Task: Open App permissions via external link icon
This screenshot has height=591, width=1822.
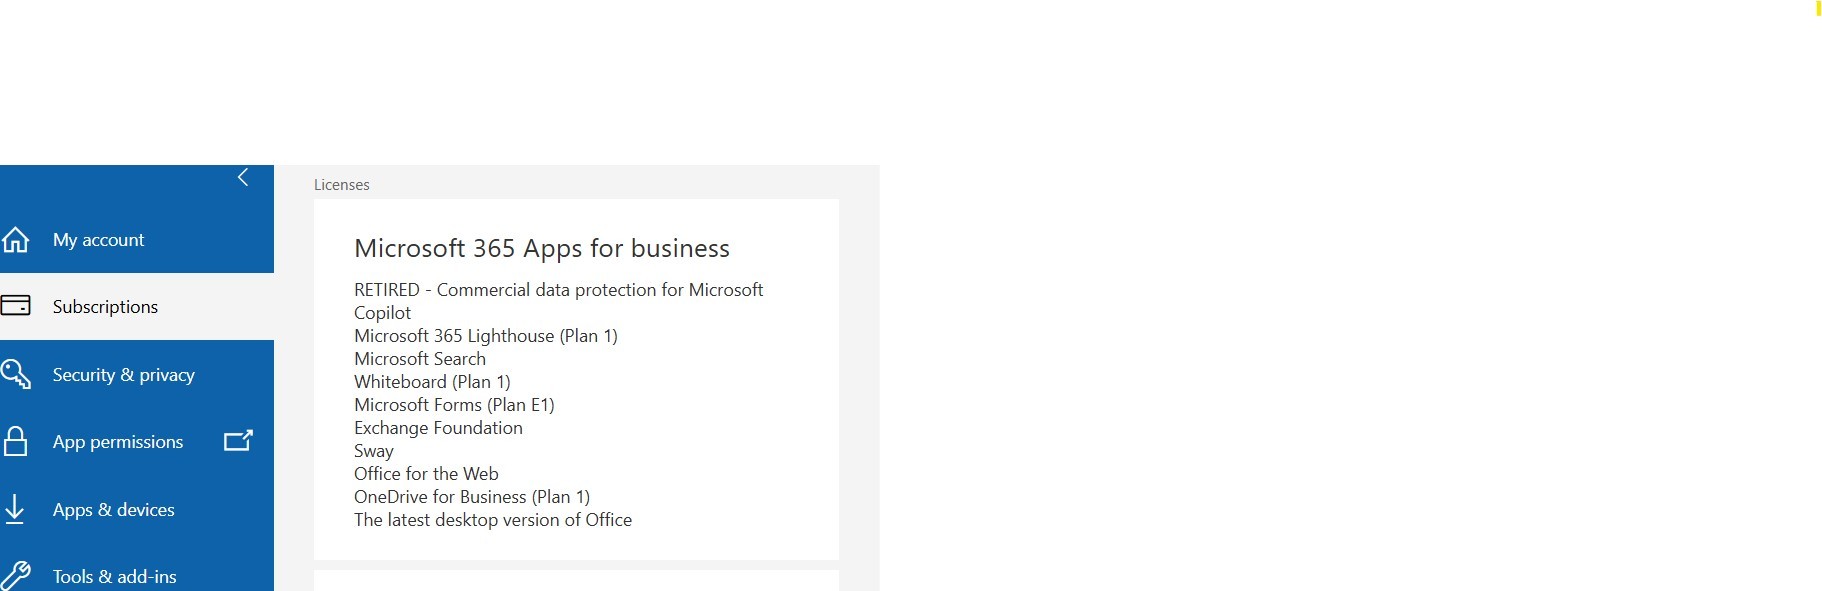Action: tap(238, 440)
